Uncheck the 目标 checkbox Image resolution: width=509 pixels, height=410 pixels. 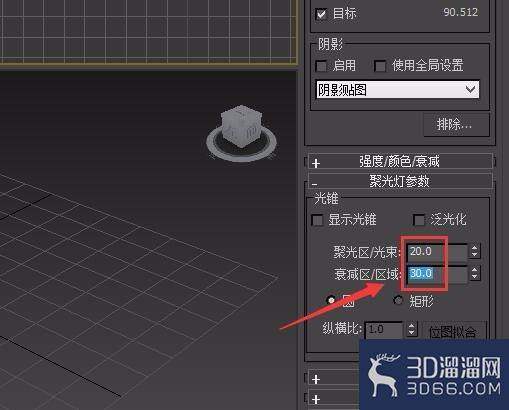tap(321, 14)
